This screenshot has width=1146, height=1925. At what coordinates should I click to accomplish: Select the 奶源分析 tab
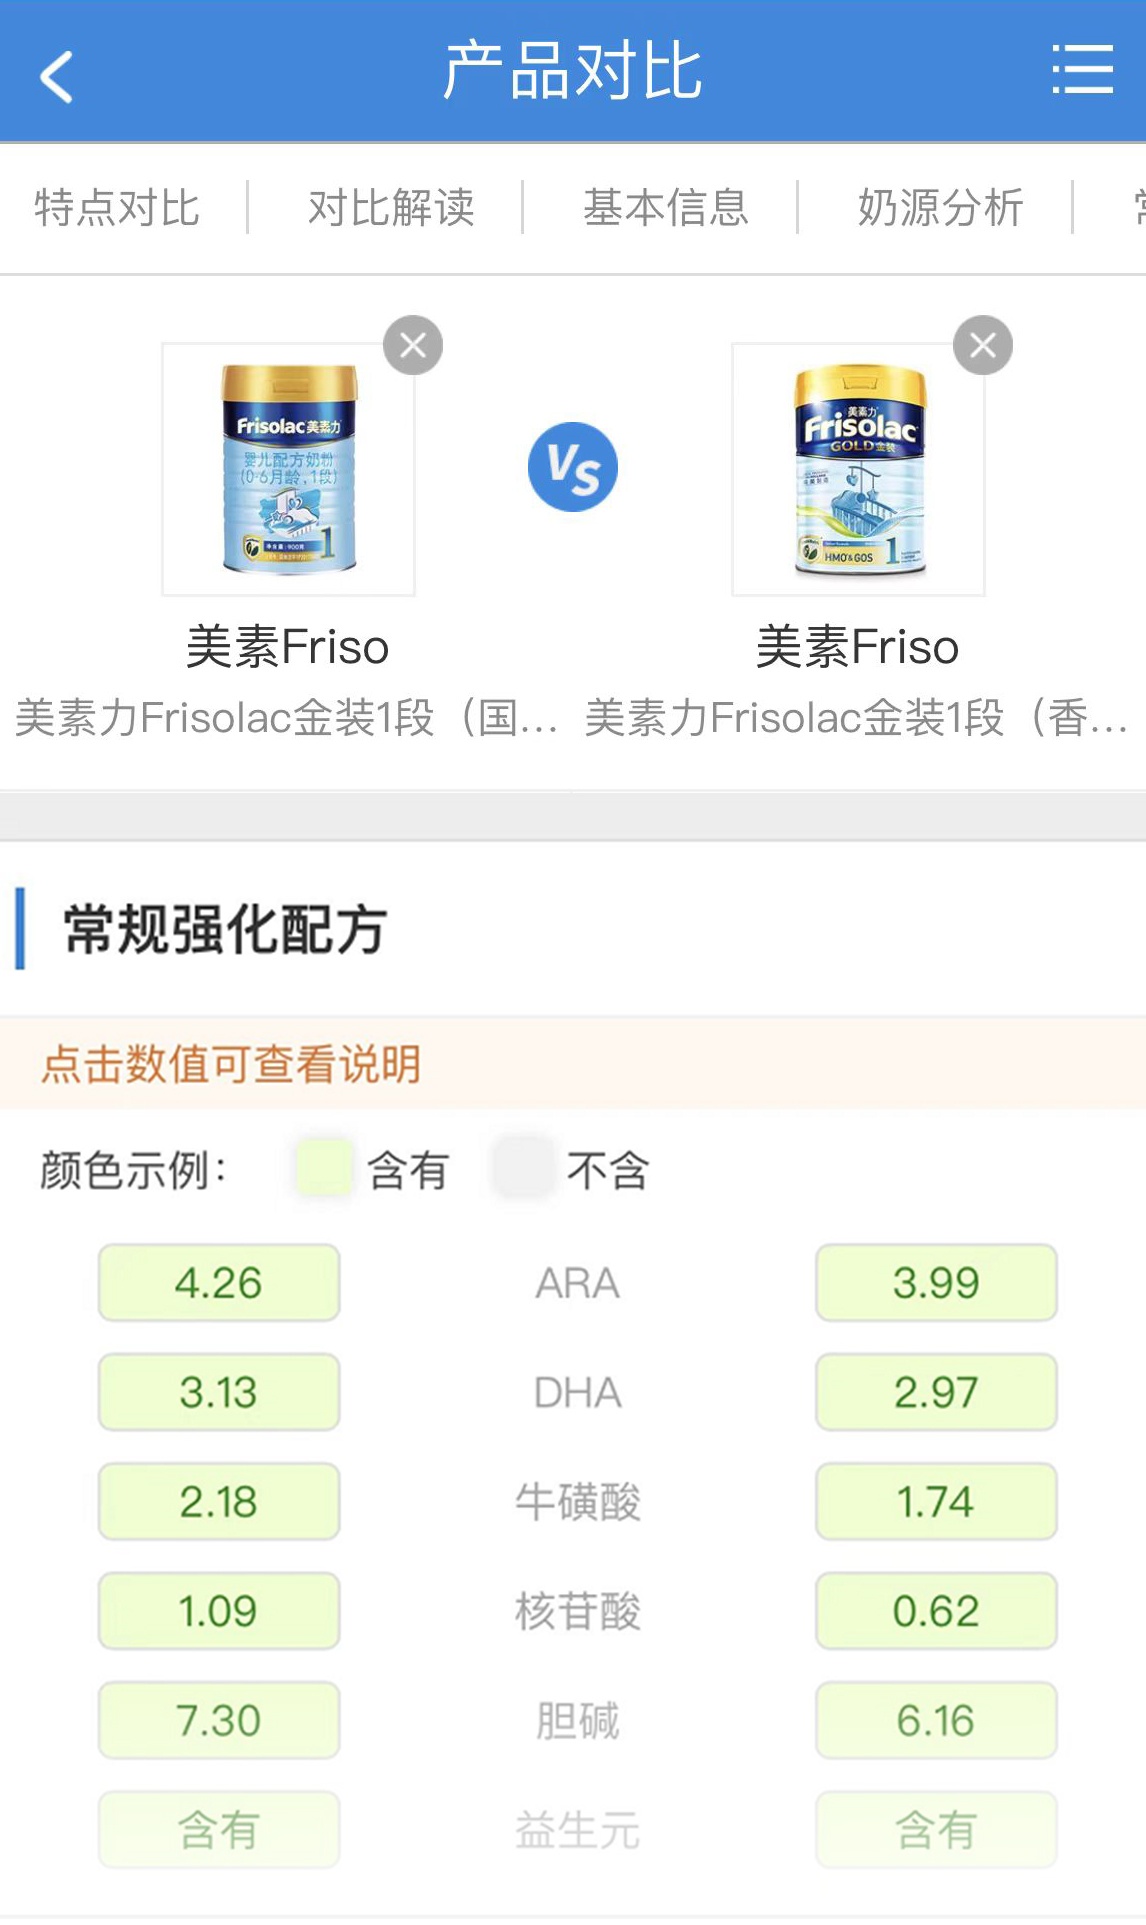click(940, 208)
